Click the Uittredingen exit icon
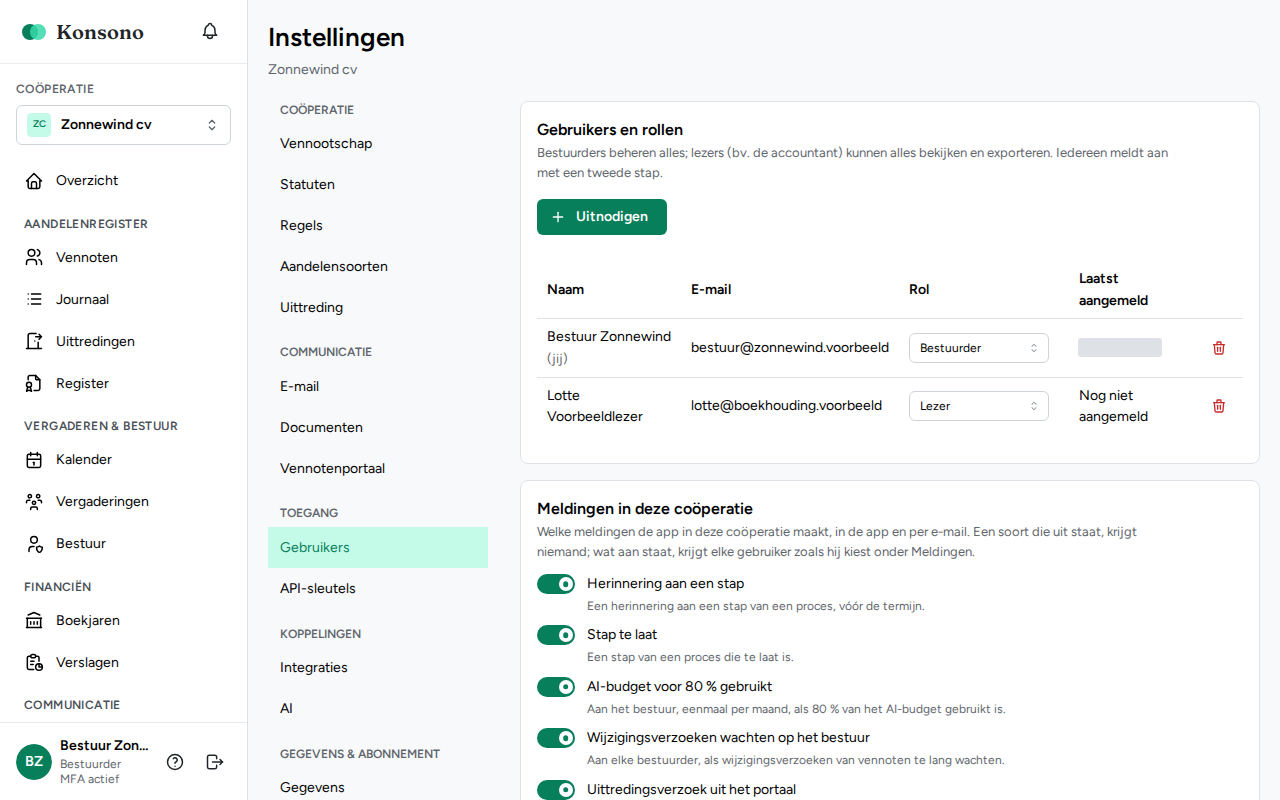1280x800 pixels. point(34,342)
